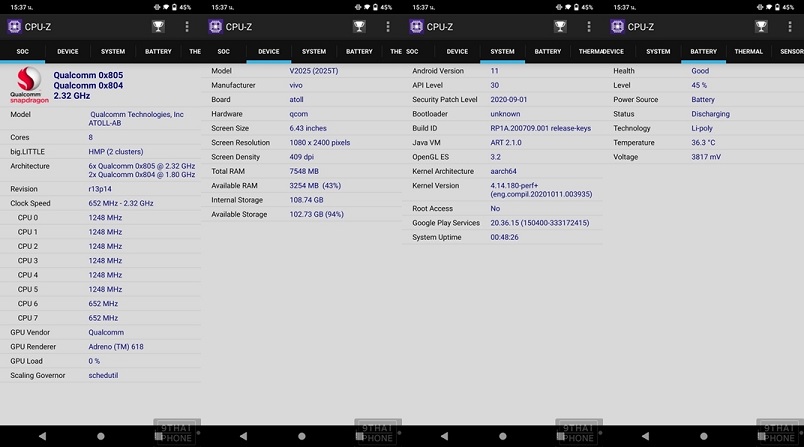The height and width of the screenshot is (447, 804).
Task: Select the System Uptime '00:48:26' value
Action: (x=505, y=237)
